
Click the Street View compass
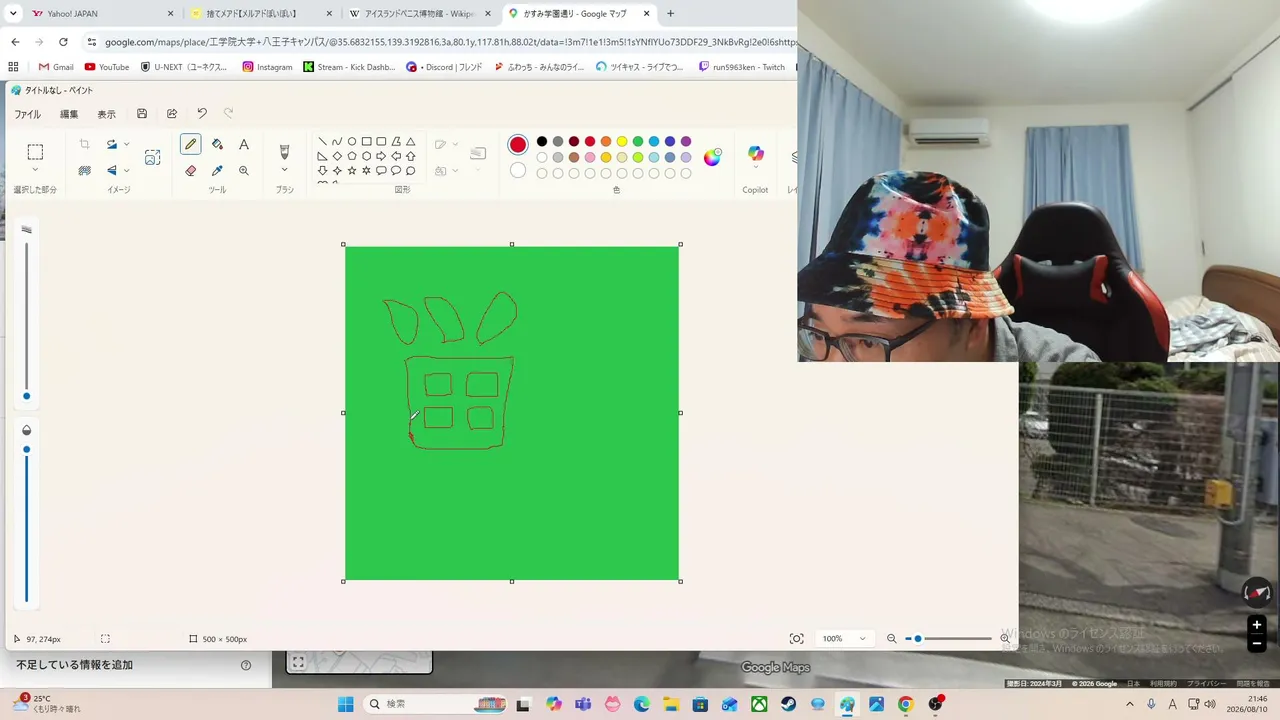1257,592
